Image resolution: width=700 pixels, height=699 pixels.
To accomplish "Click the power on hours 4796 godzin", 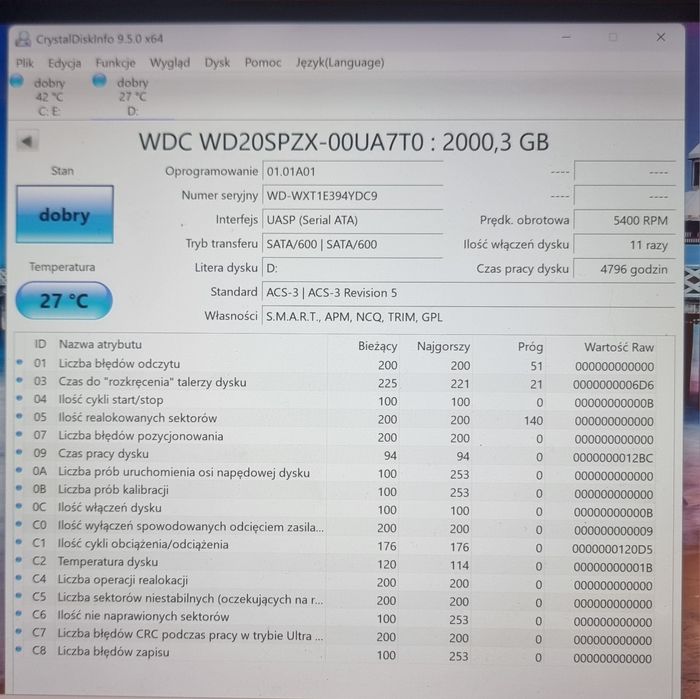I will (x=624, y=269).
